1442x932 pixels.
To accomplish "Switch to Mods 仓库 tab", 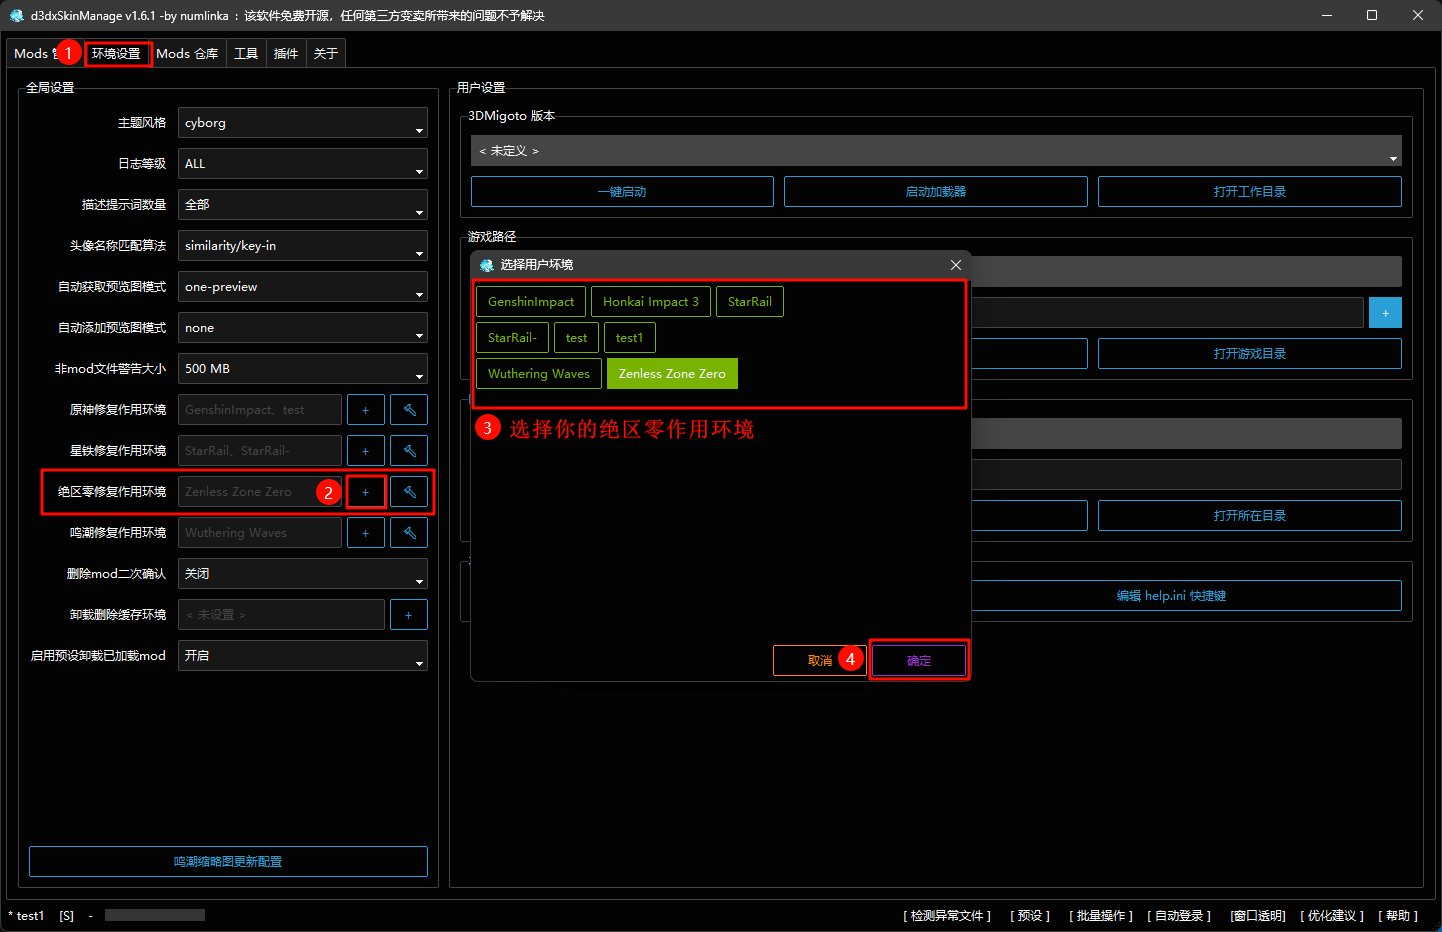I will click(x=187, y=54).
